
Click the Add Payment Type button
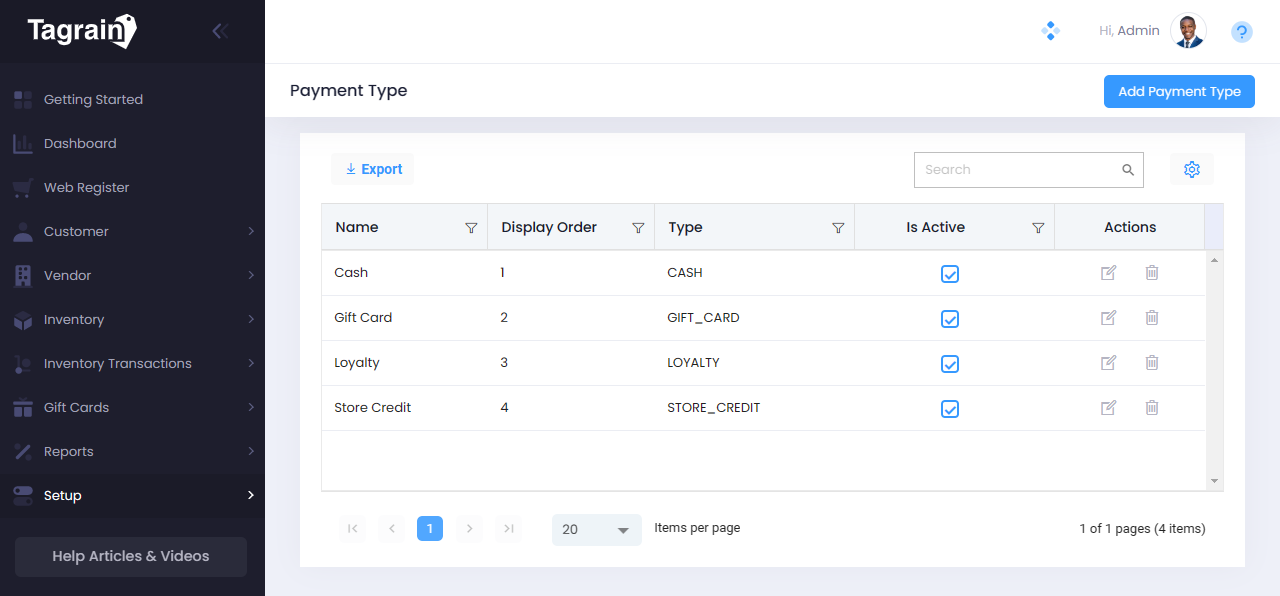pos(1179,92)
